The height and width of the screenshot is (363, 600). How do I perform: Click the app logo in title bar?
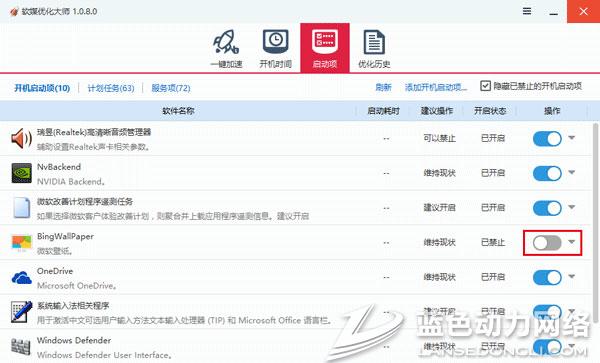tap(14, 12)
